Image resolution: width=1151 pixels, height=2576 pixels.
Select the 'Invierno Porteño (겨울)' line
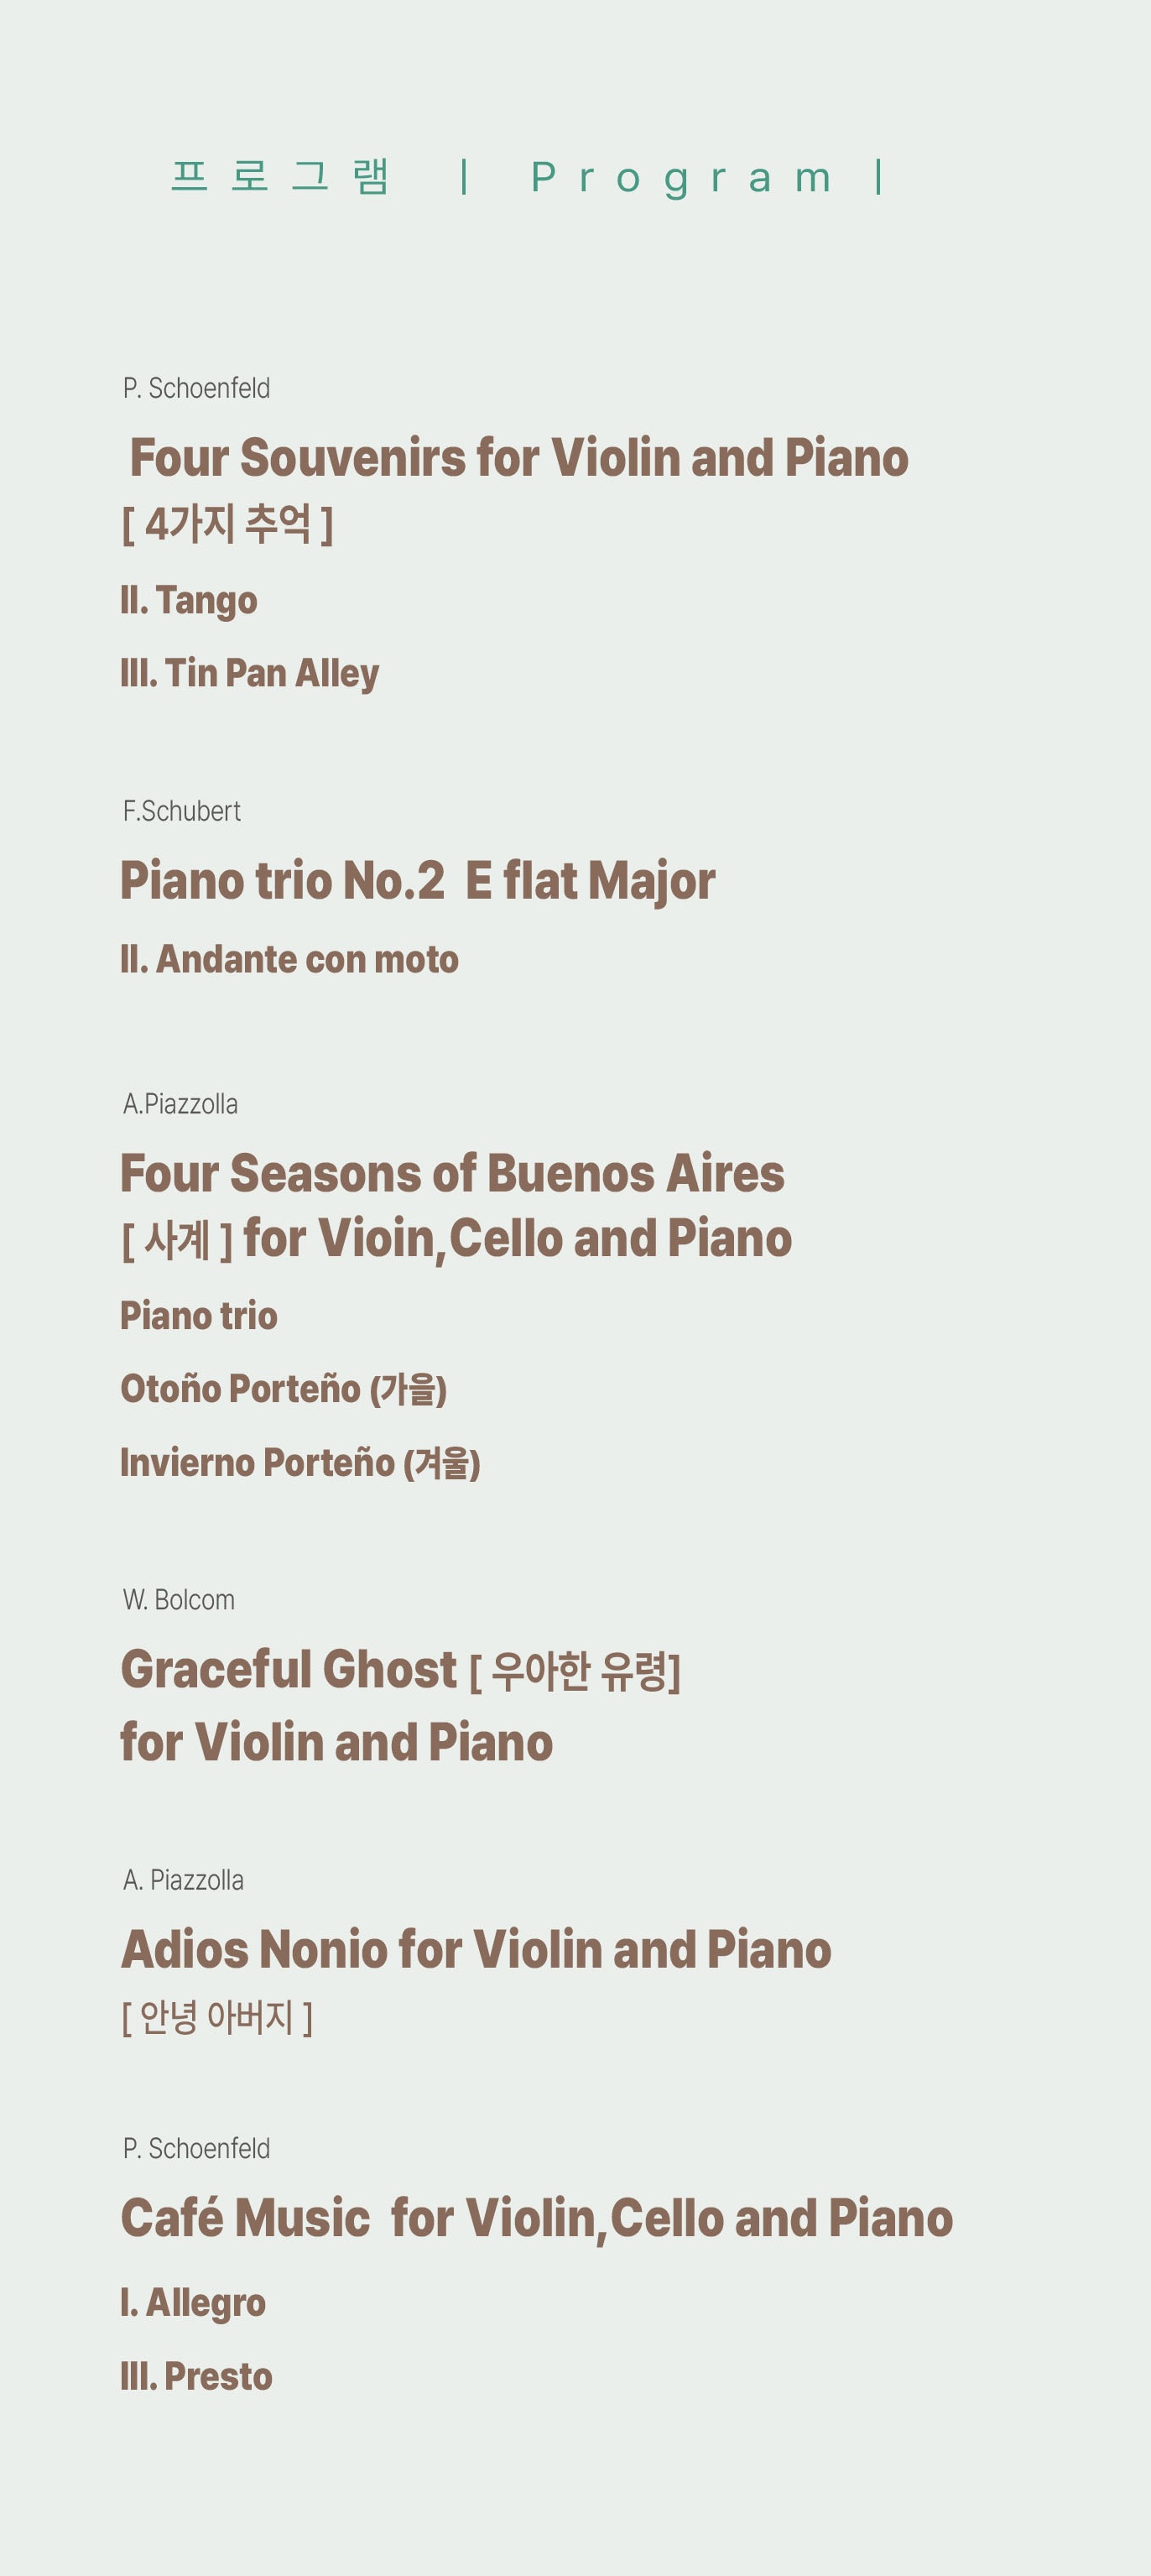pos(301,1463)
